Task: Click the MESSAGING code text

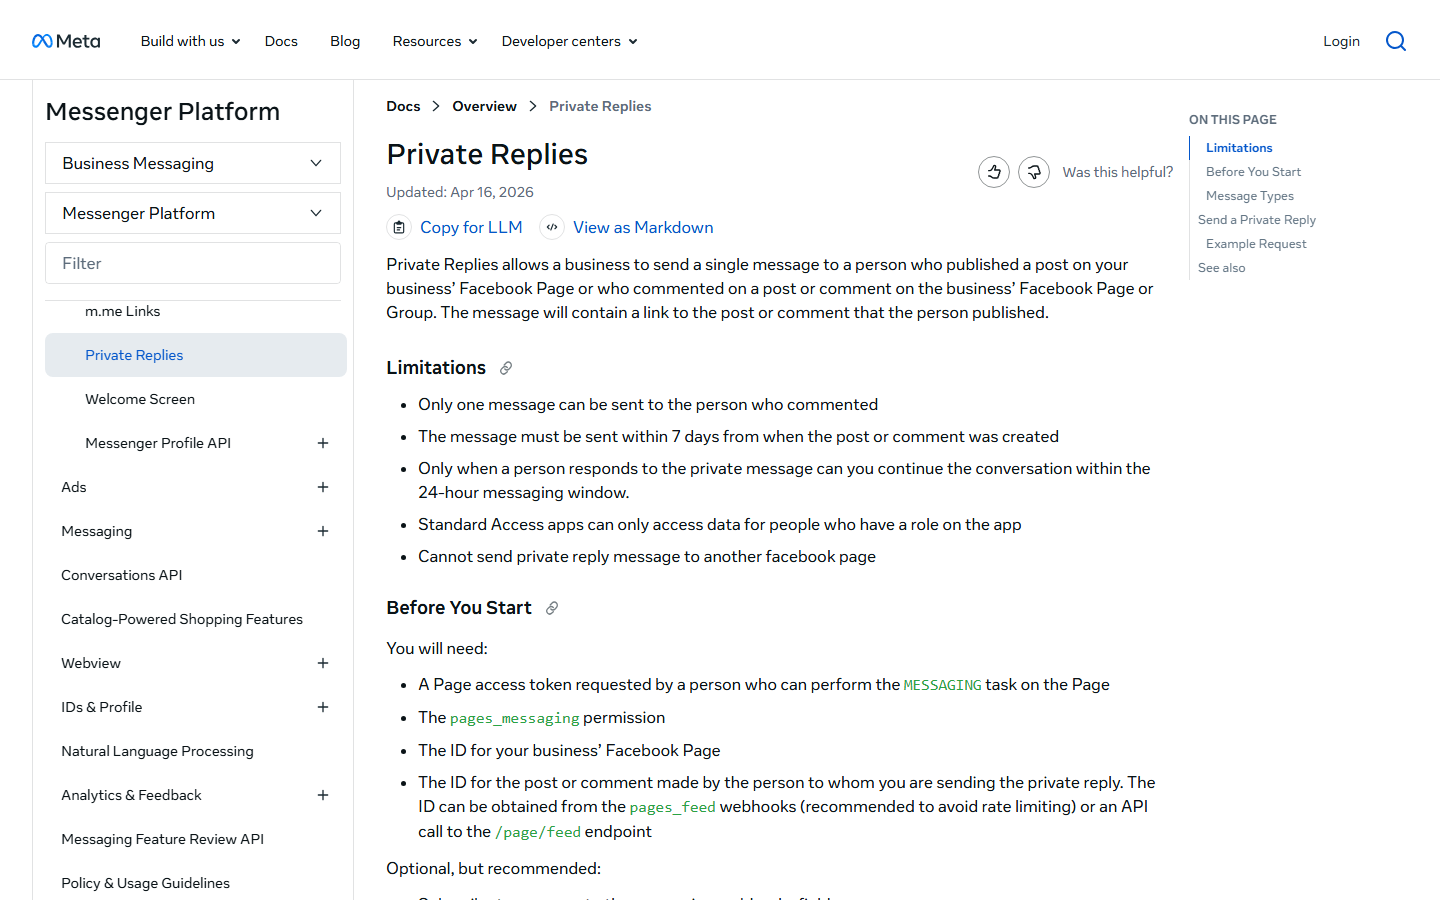Action: coord(942,685)
